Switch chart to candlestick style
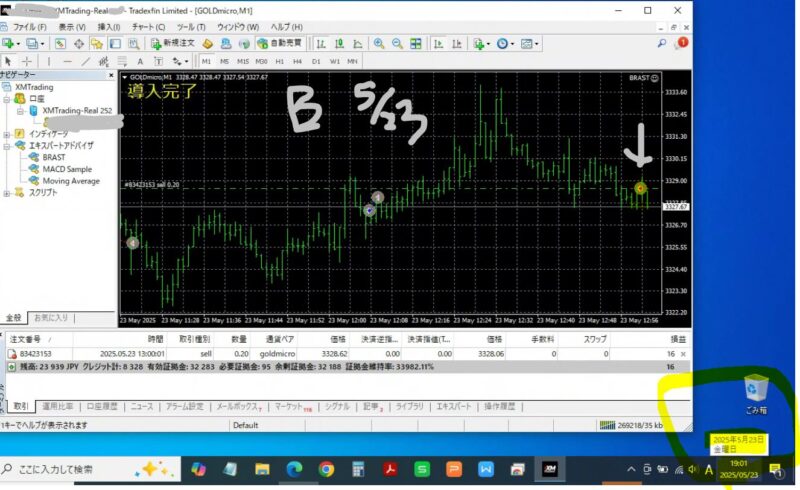The width and height of the screenshot is (800, 490). 339,44
